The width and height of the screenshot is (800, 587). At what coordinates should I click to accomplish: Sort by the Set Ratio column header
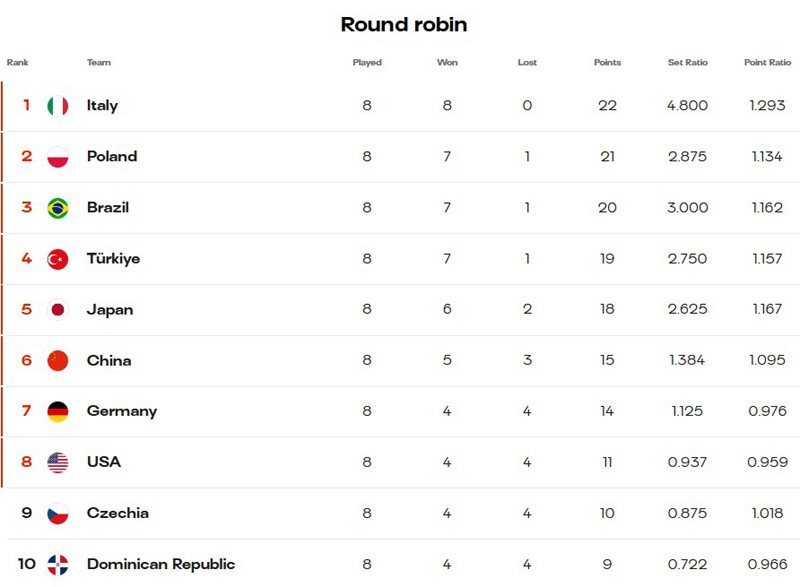pyautogui.click(x=687, y=62)
